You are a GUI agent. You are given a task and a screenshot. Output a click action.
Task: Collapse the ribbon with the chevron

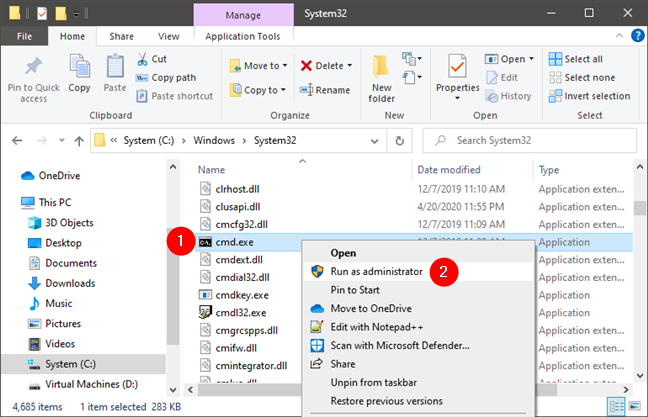pos(619,36)
